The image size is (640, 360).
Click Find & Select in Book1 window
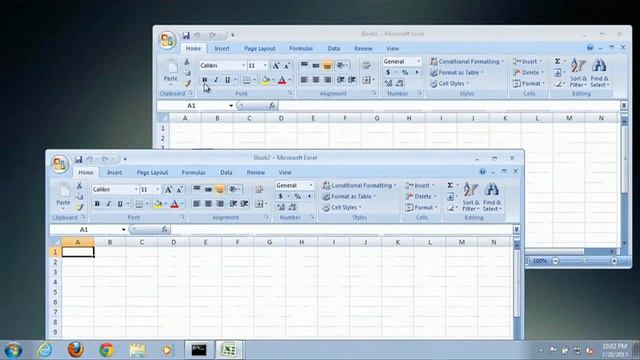click(599, 73)
